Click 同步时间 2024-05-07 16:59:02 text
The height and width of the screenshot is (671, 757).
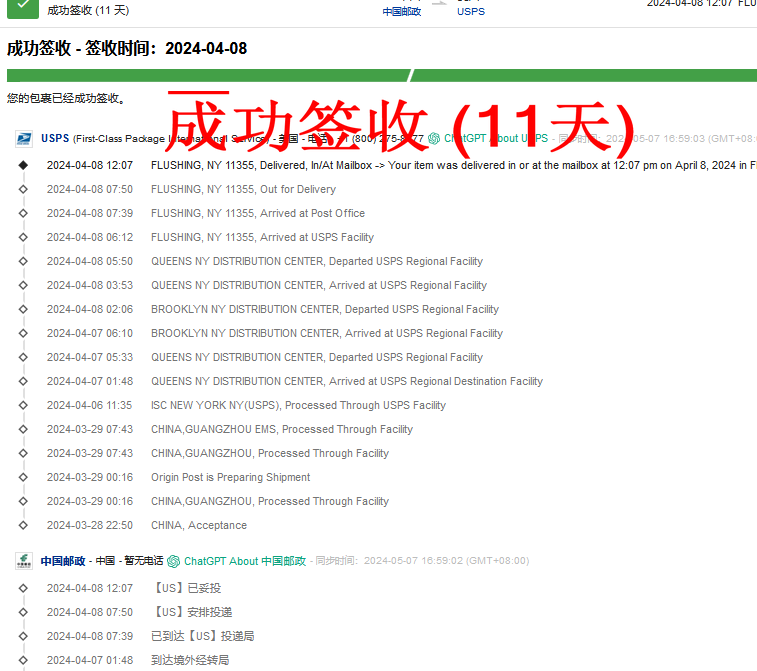(422, 561)
